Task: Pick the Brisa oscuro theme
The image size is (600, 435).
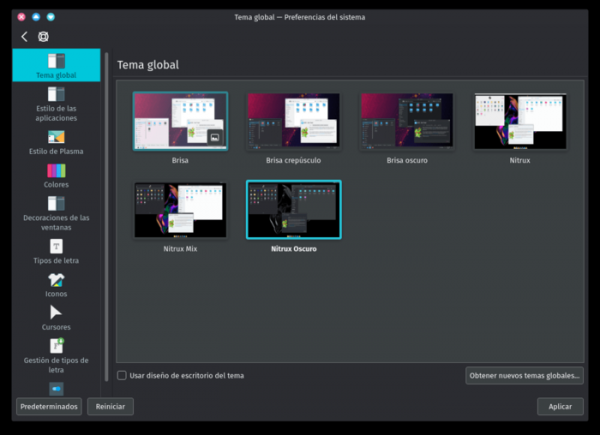Action: (407, 122)
